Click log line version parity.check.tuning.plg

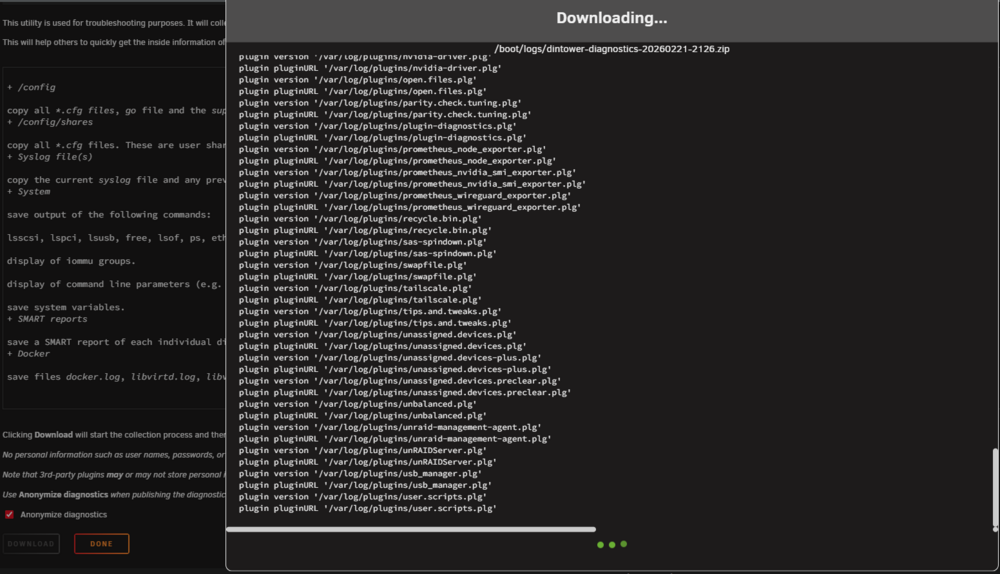point(380,103)
